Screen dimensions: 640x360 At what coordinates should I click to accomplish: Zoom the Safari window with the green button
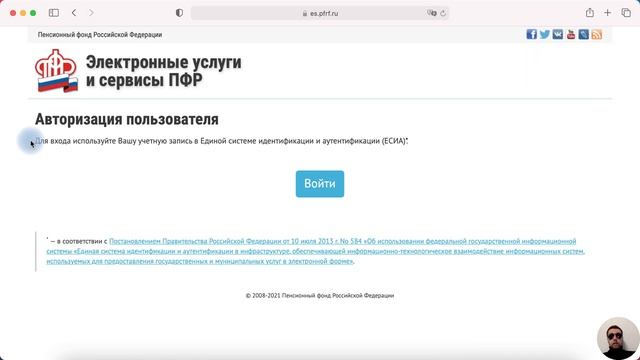point(33,13)
